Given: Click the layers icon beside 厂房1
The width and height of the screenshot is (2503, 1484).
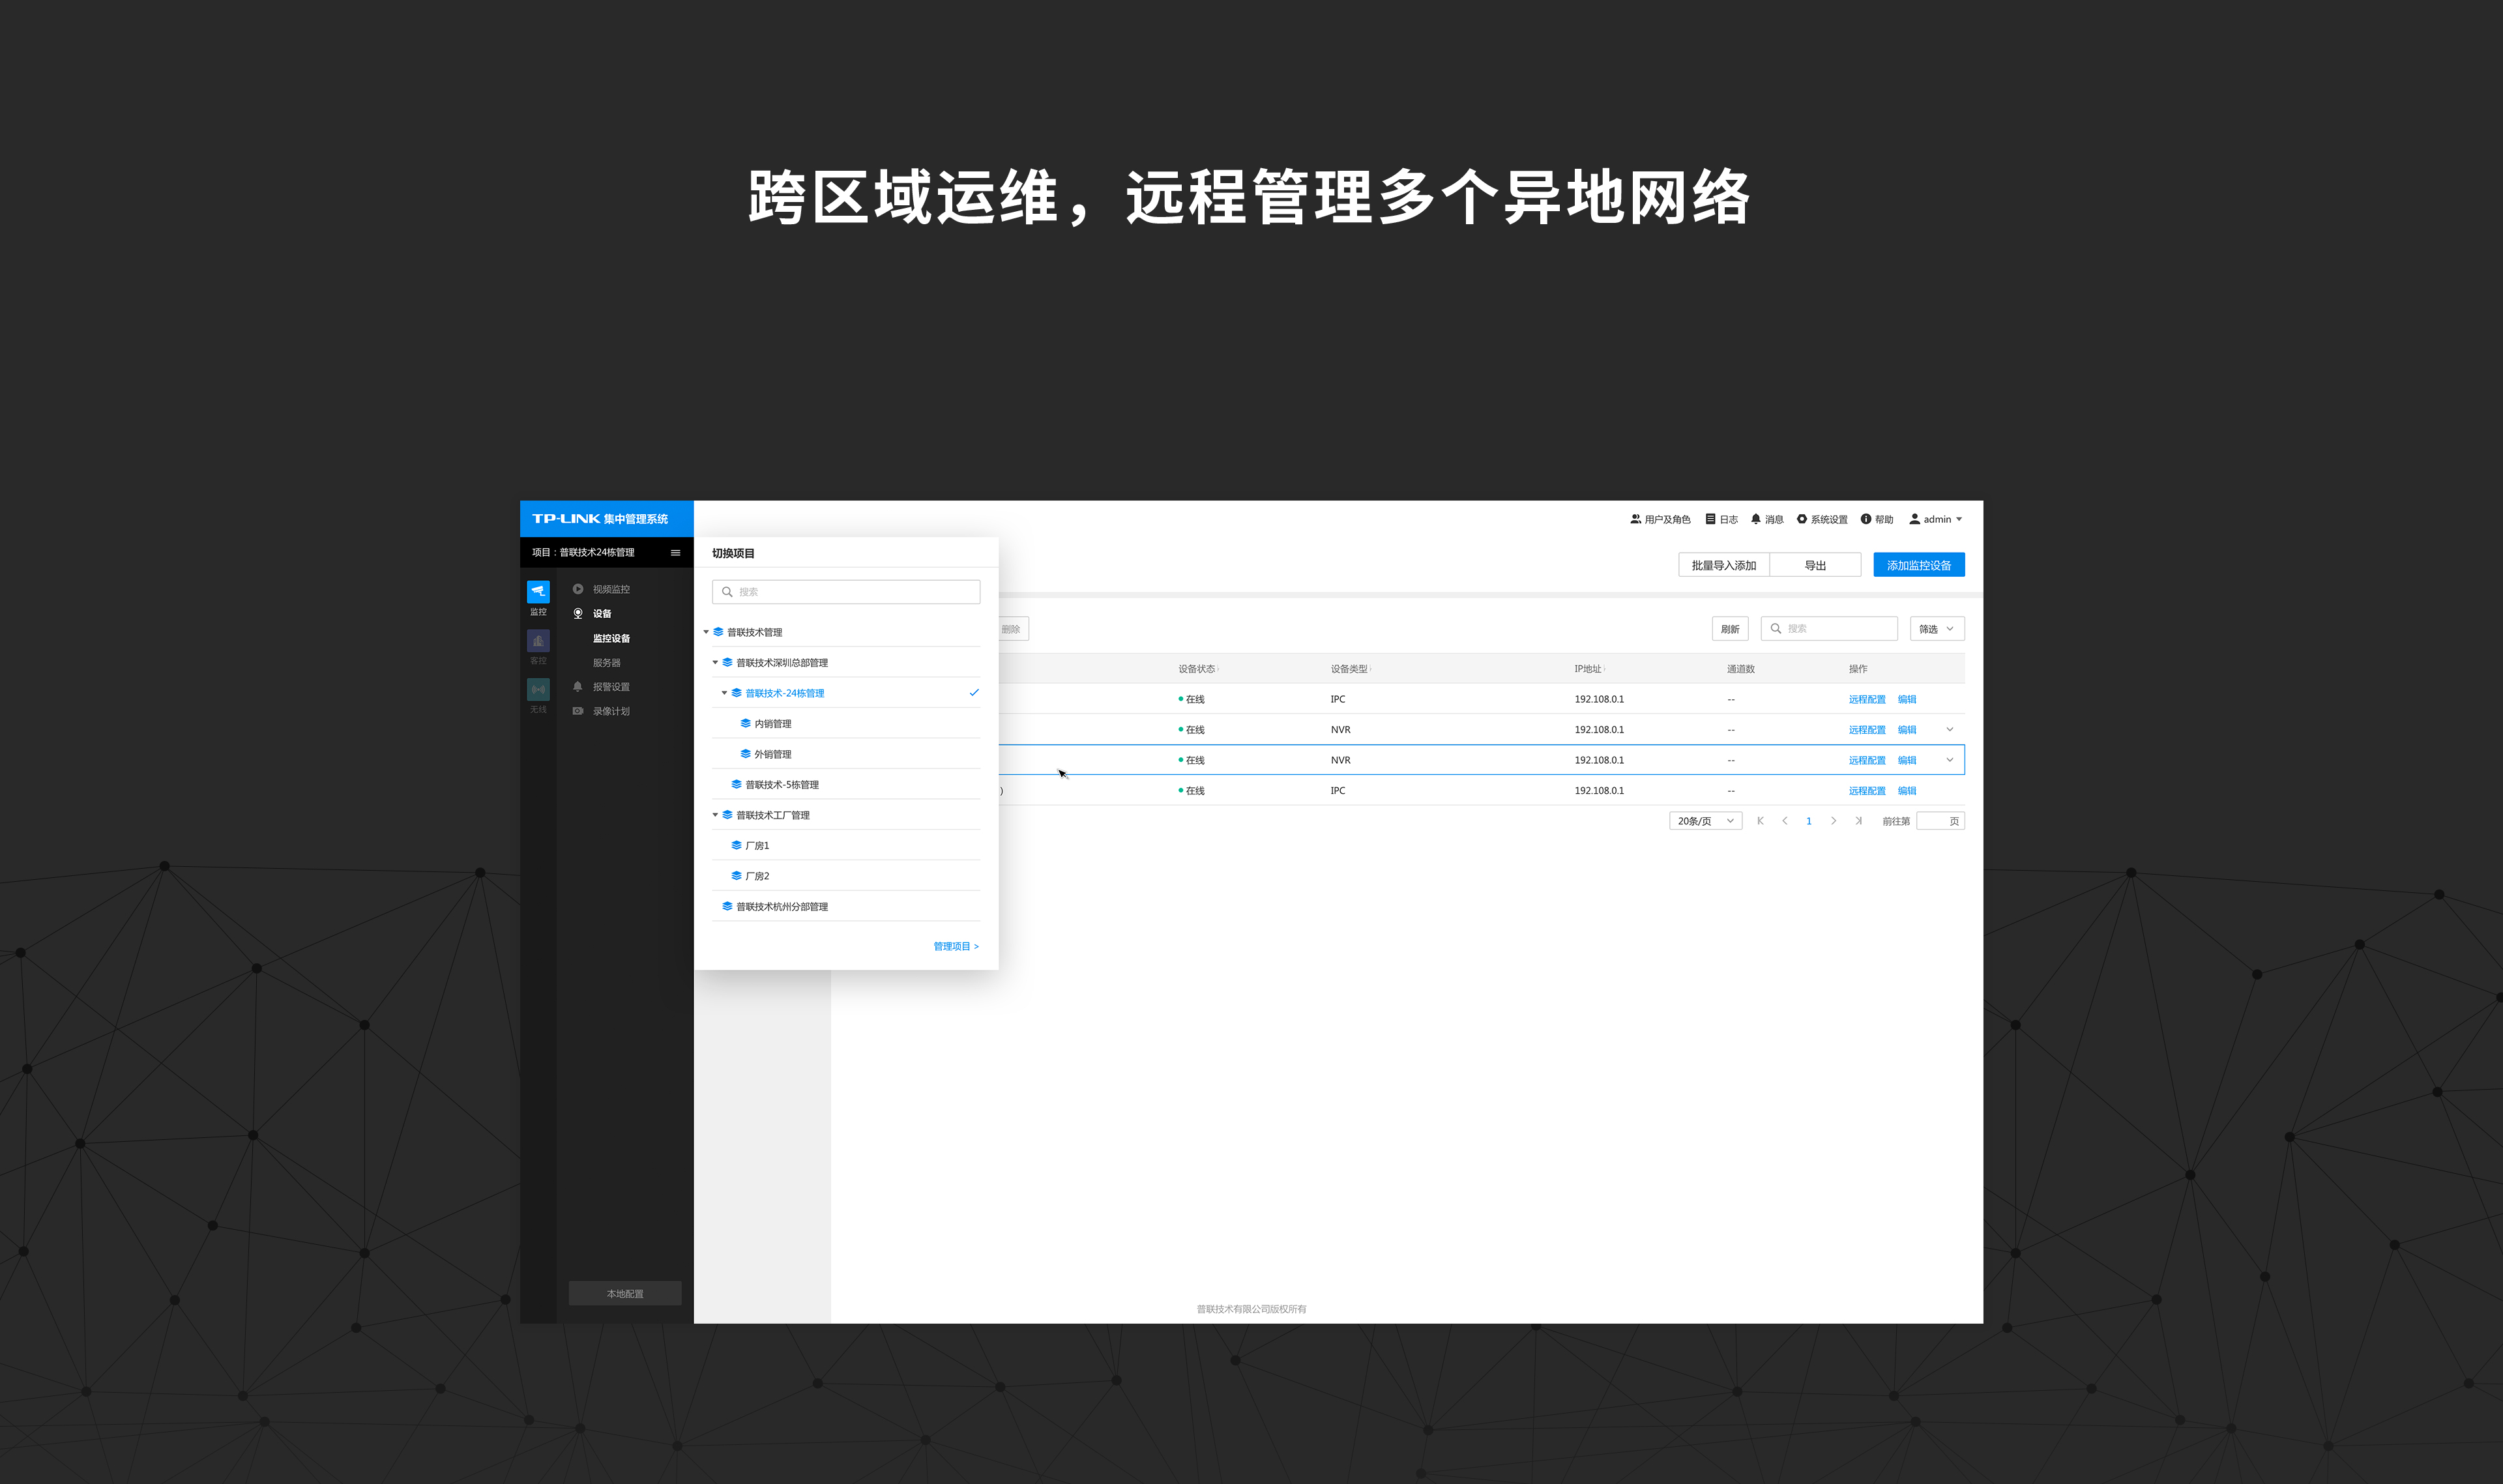Looking at the screenshot, I should [736, 845].
